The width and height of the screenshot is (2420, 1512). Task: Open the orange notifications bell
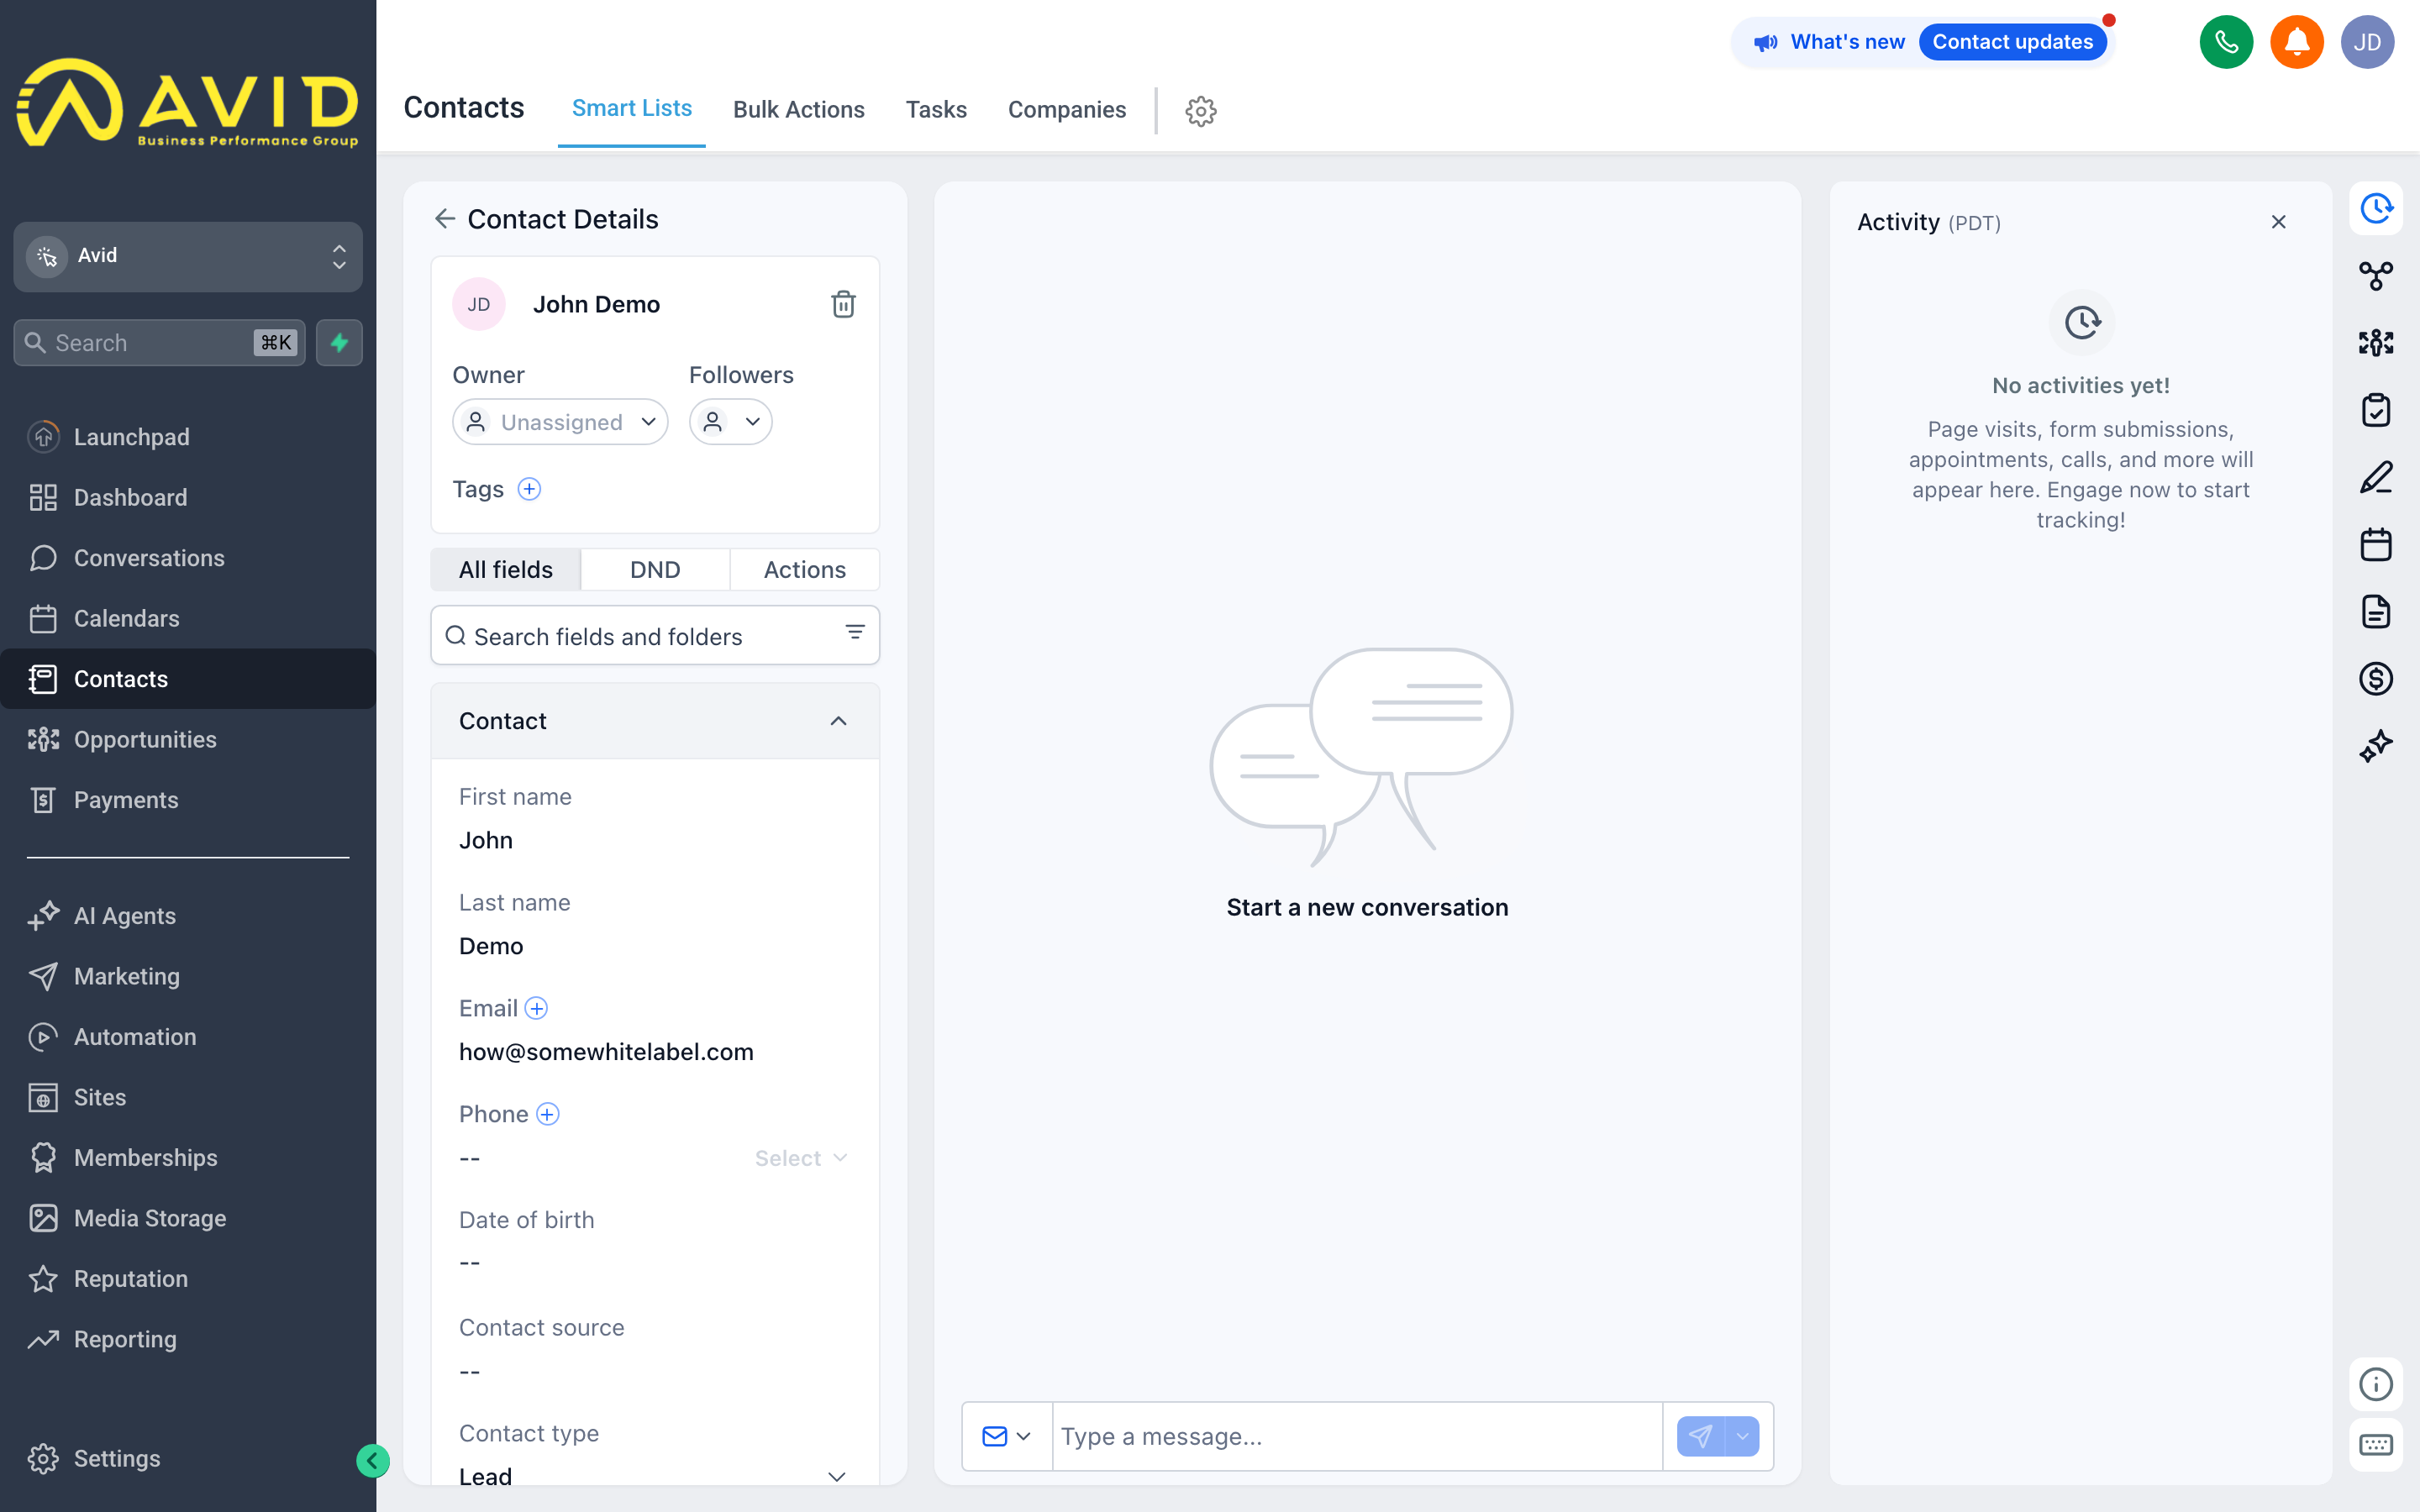(2296, 42)
